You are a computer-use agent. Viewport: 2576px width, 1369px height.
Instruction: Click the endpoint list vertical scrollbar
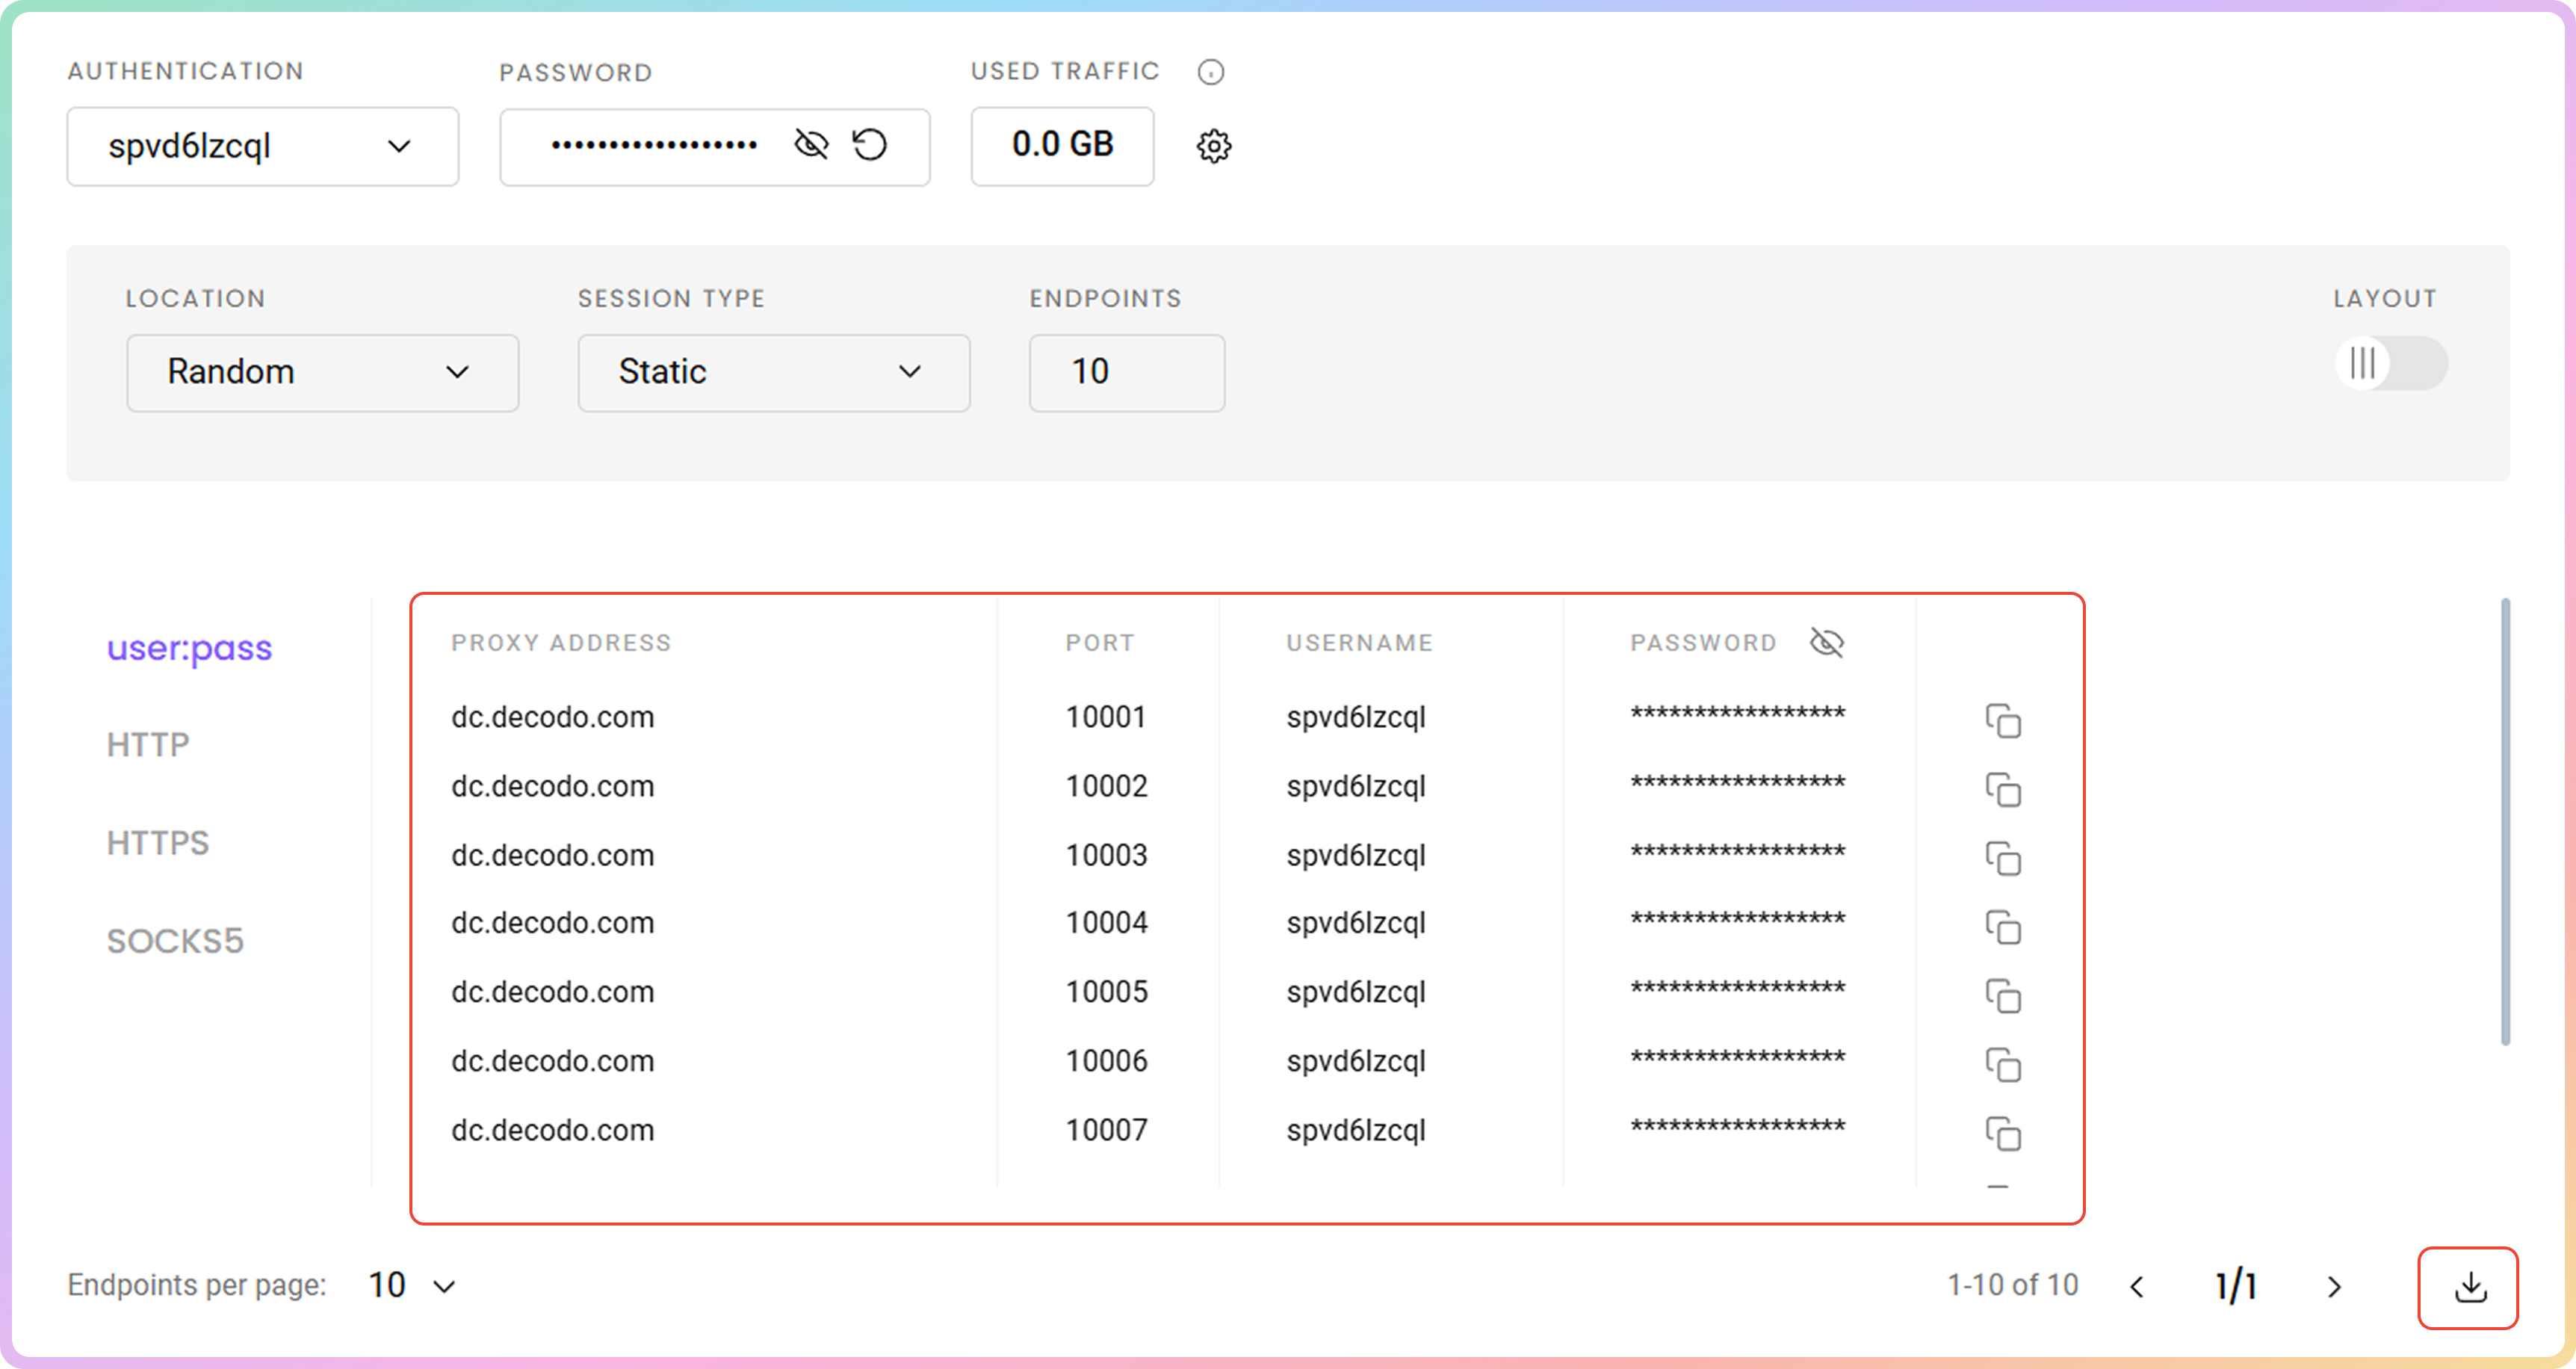point(2504,820)
